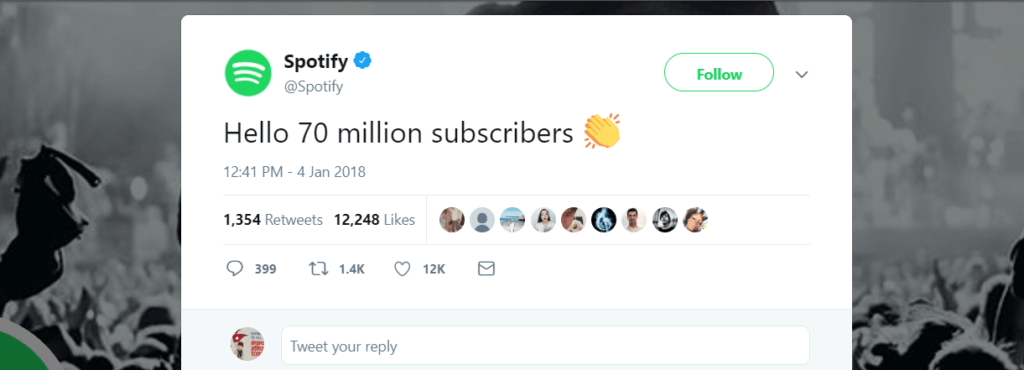The image size is (1024, 370).
Task: Open the @Spotify handle link
Action: [x=313, y=86]
